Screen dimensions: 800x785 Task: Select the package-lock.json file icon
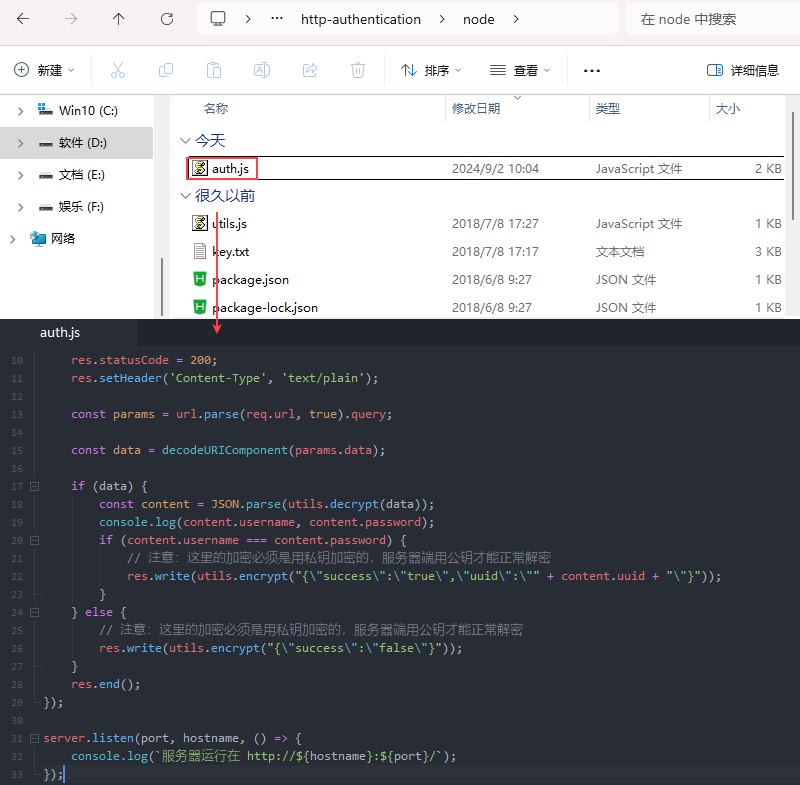point(199,307)
